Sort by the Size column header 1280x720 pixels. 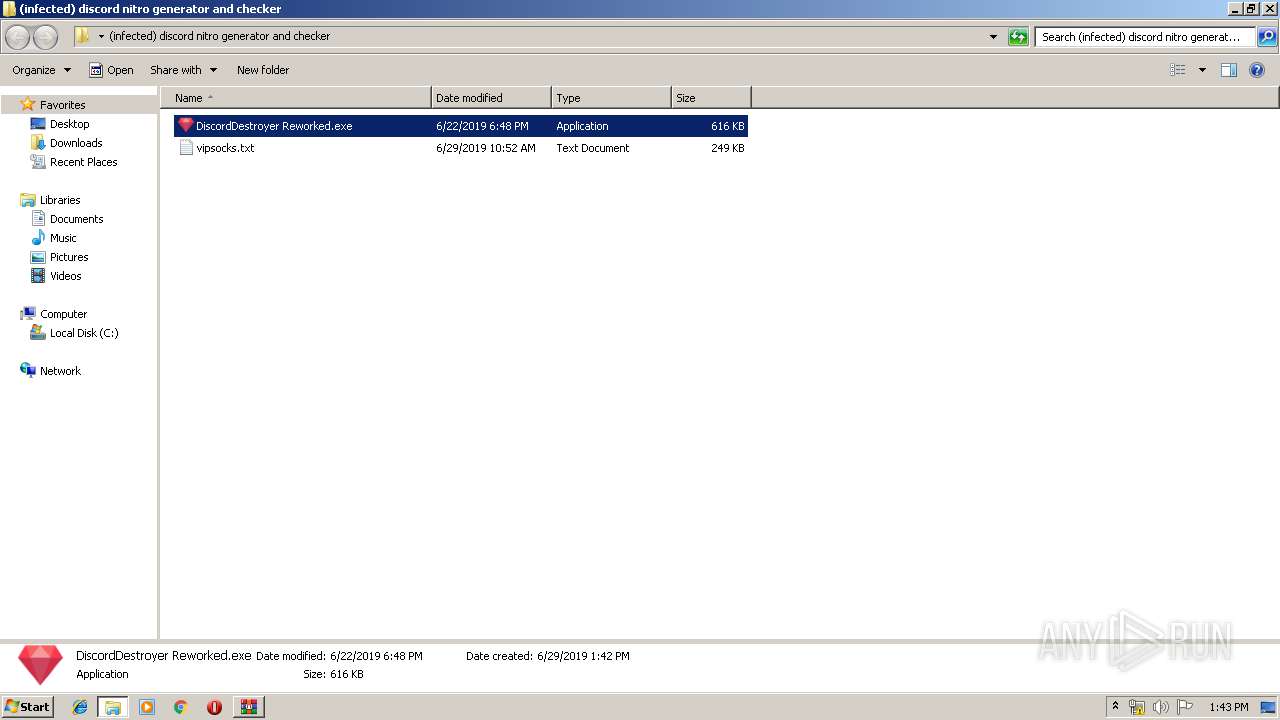[711, 98]
